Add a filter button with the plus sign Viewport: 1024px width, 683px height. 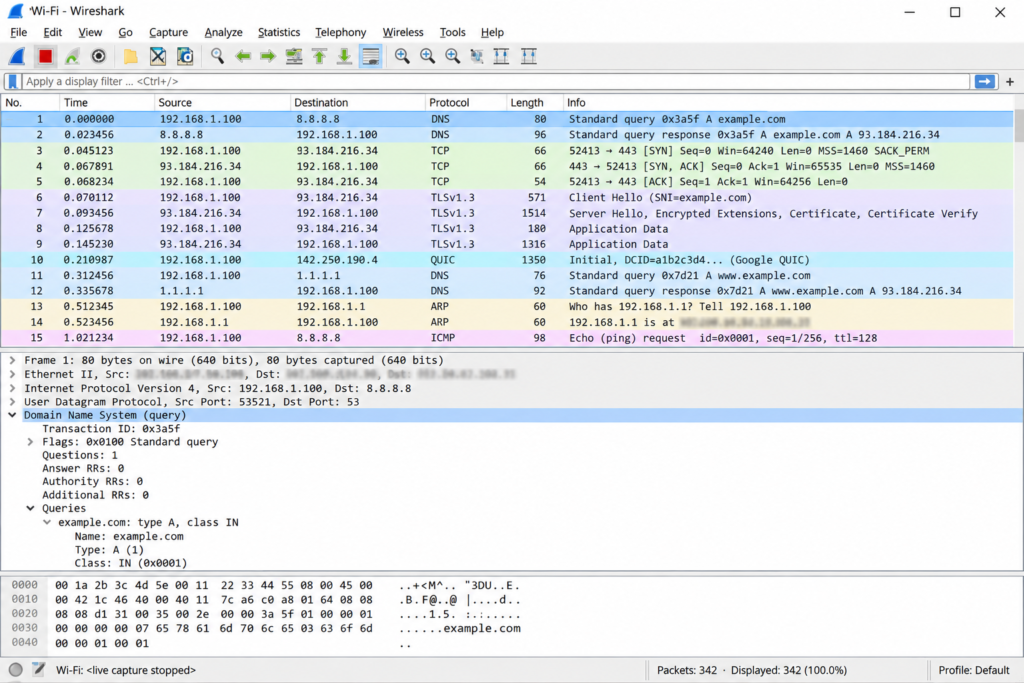[x=1010, y=82]
